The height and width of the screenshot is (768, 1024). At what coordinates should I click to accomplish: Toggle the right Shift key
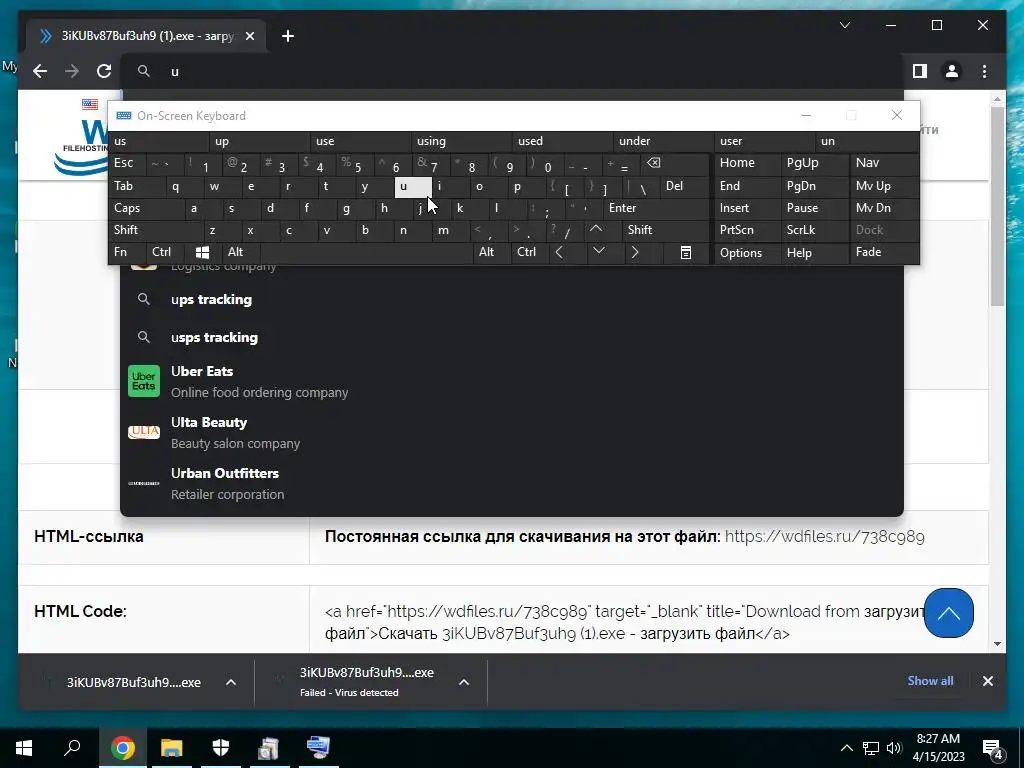665,230
